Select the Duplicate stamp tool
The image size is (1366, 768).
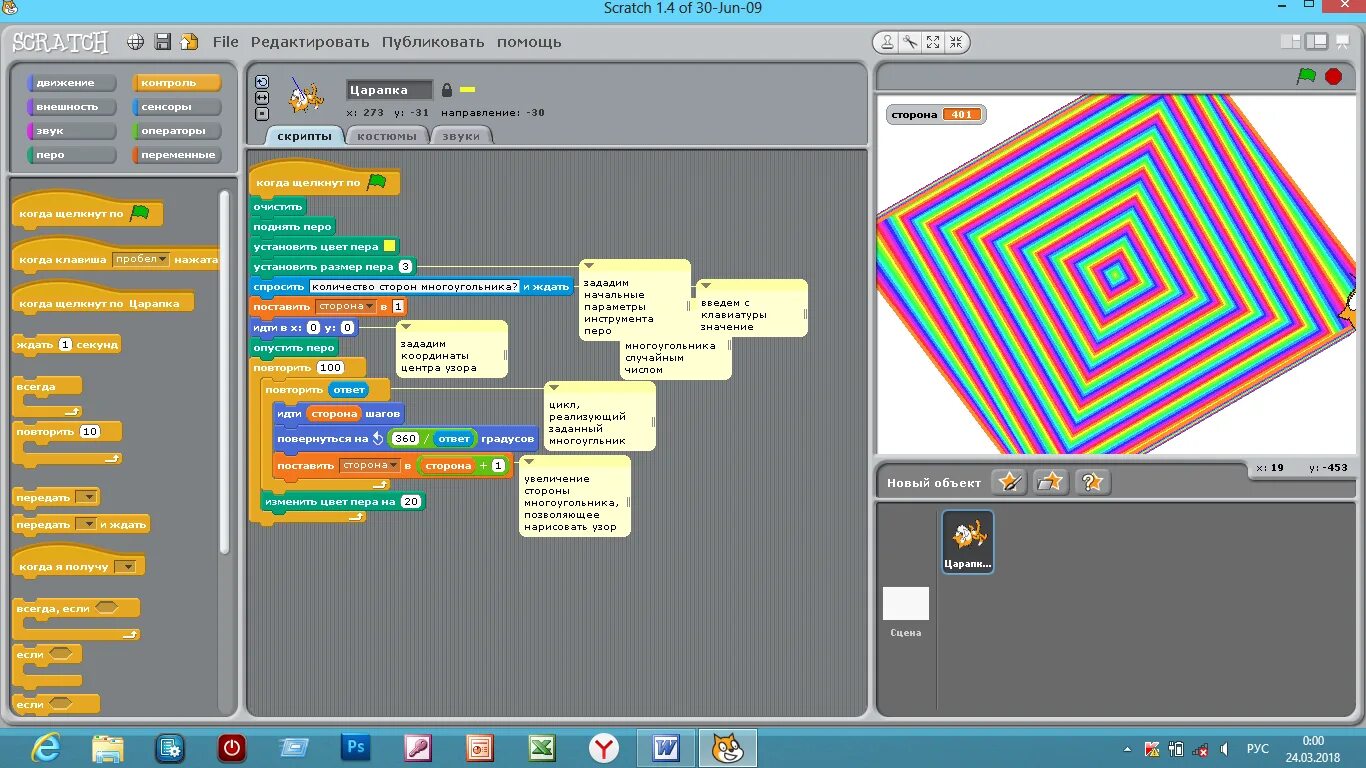[x=887, y=42]
